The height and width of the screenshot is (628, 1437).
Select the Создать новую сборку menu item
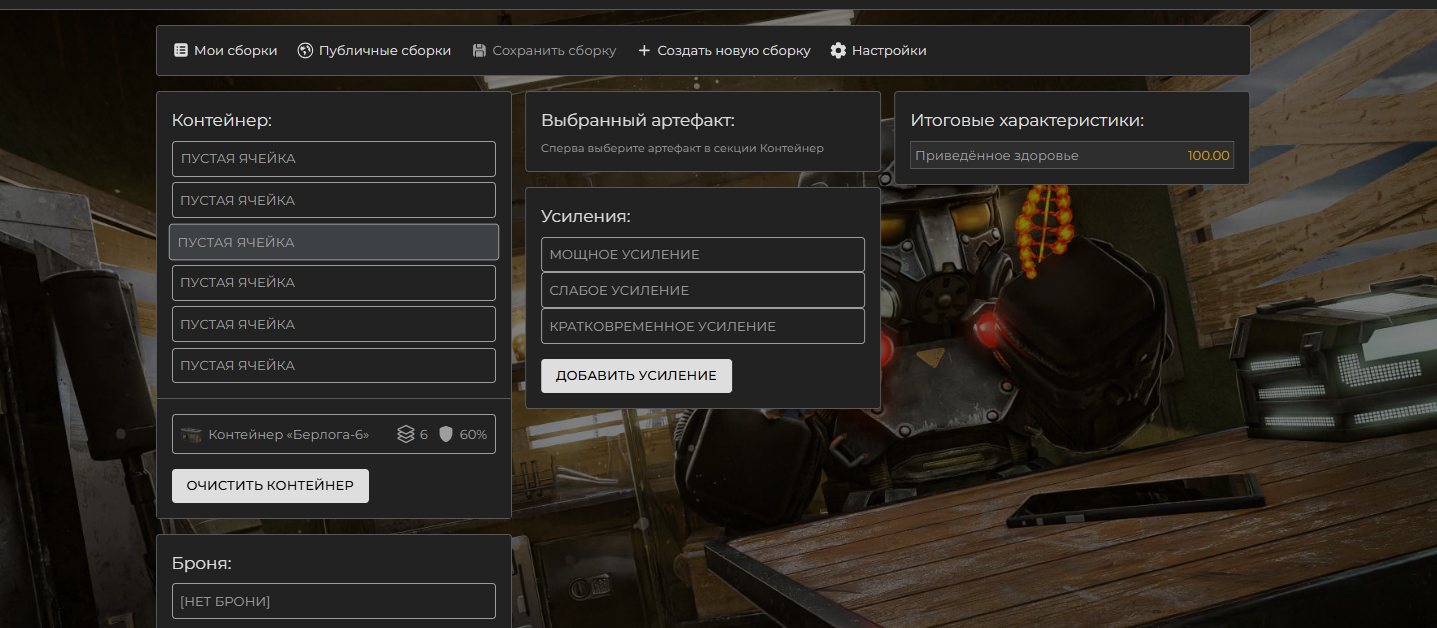point(724,50)
